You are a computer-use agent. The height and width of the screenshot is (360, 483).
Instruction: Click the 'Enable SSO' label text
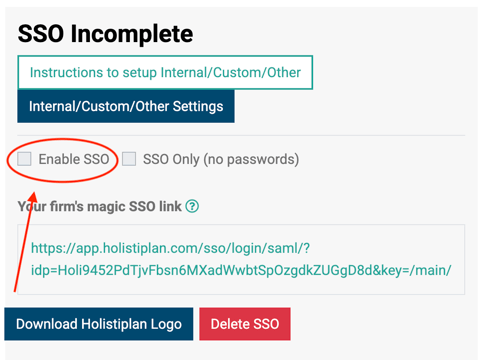(x=74, y=159)
